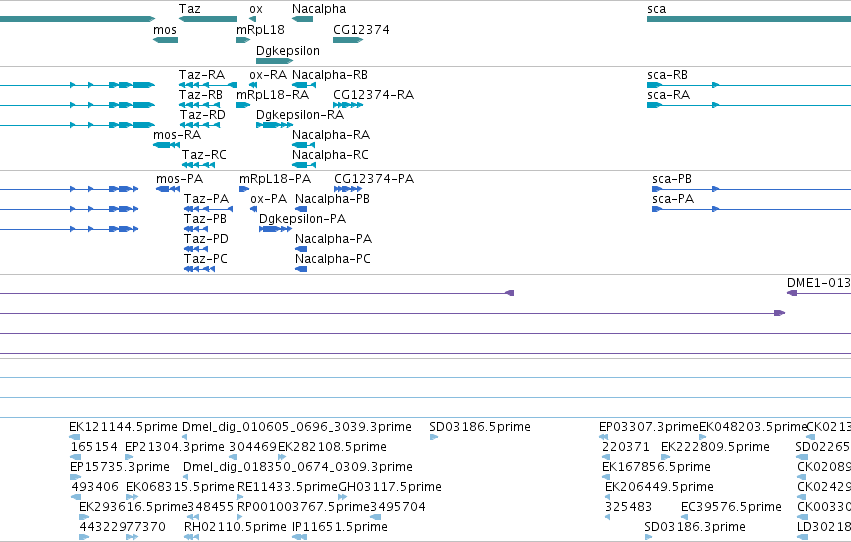Select transcript Nacalpha-RB
Viewport: 851px width, 542px height.
tap(304, 85)
